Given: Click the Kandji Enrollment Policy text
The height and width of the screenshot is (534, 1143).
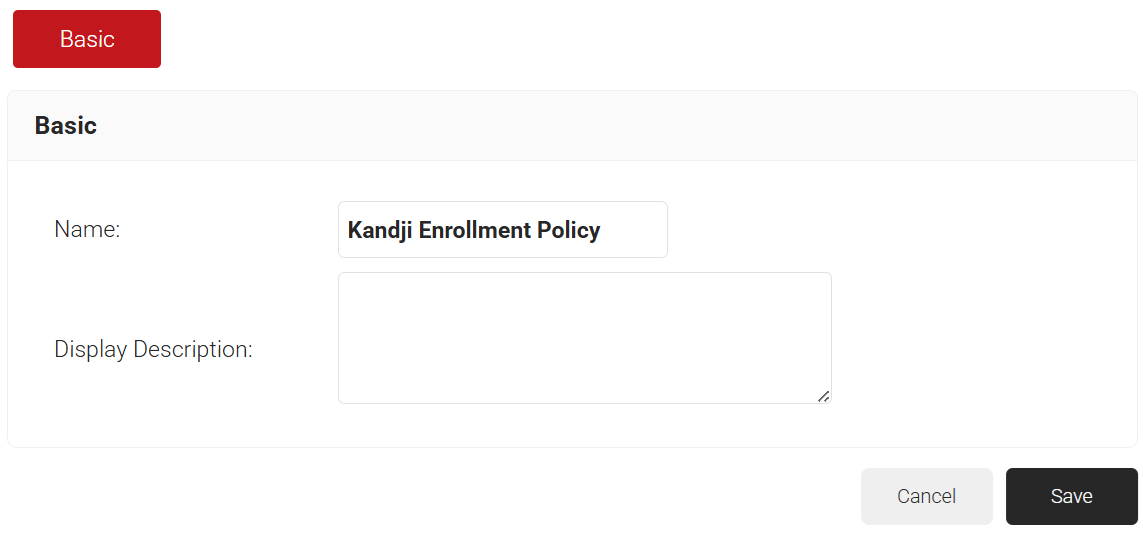Looking at the screenshot, I should pos(473,230).
